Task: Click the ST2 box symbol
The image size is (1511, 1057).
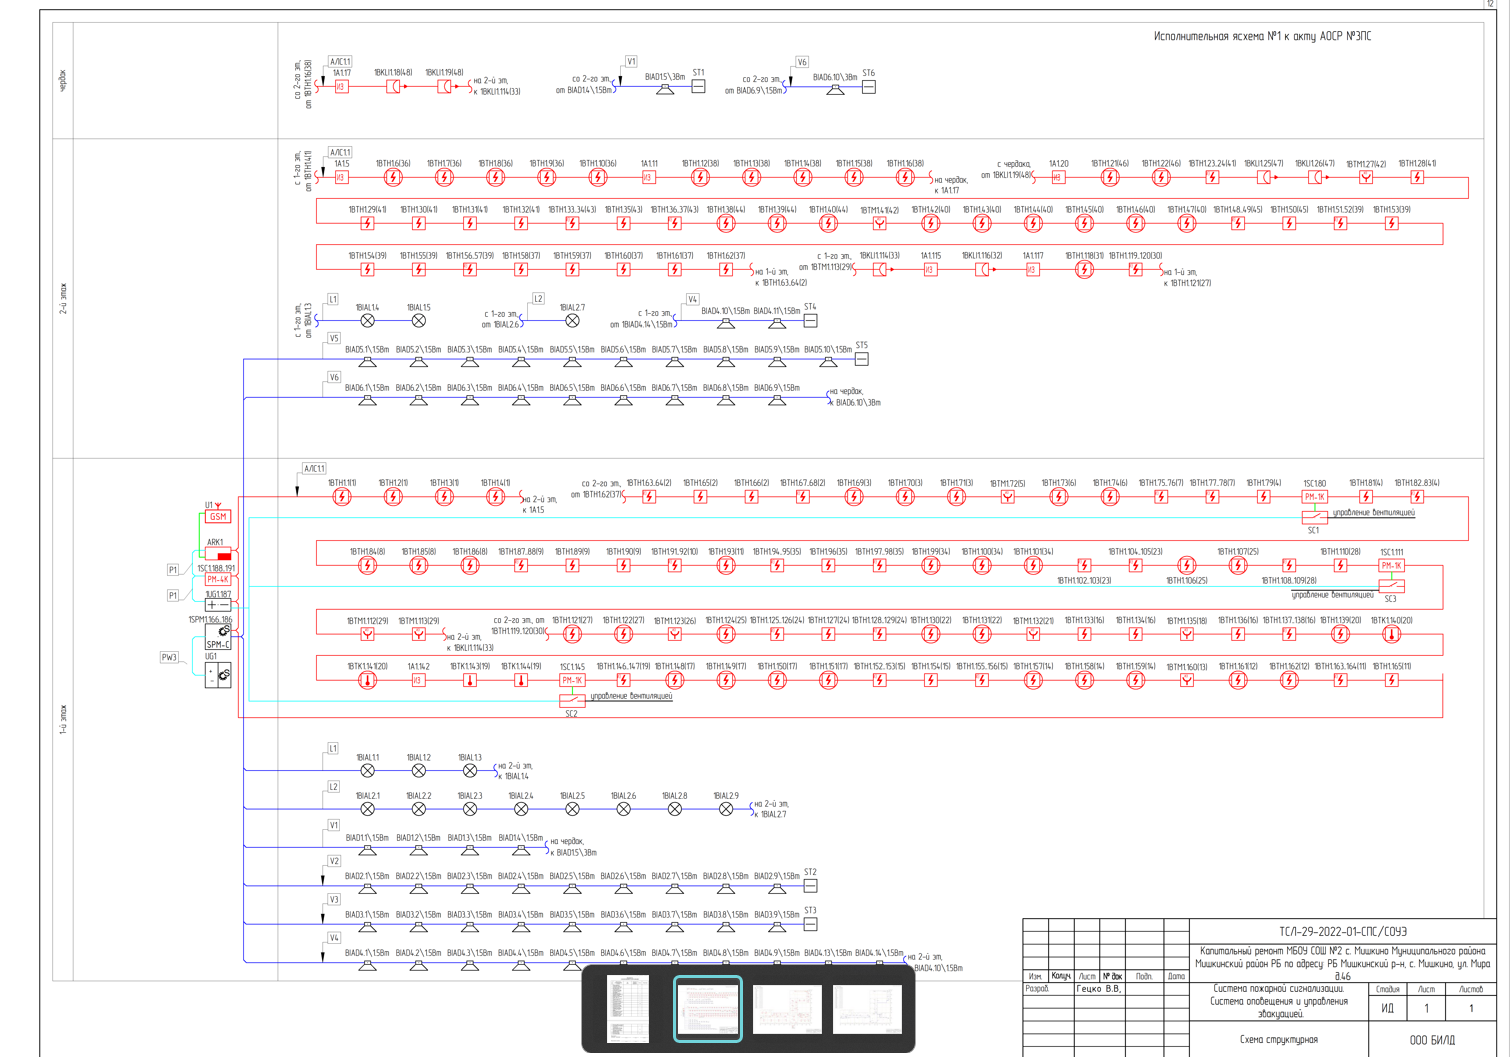Action: coord(810,886)
